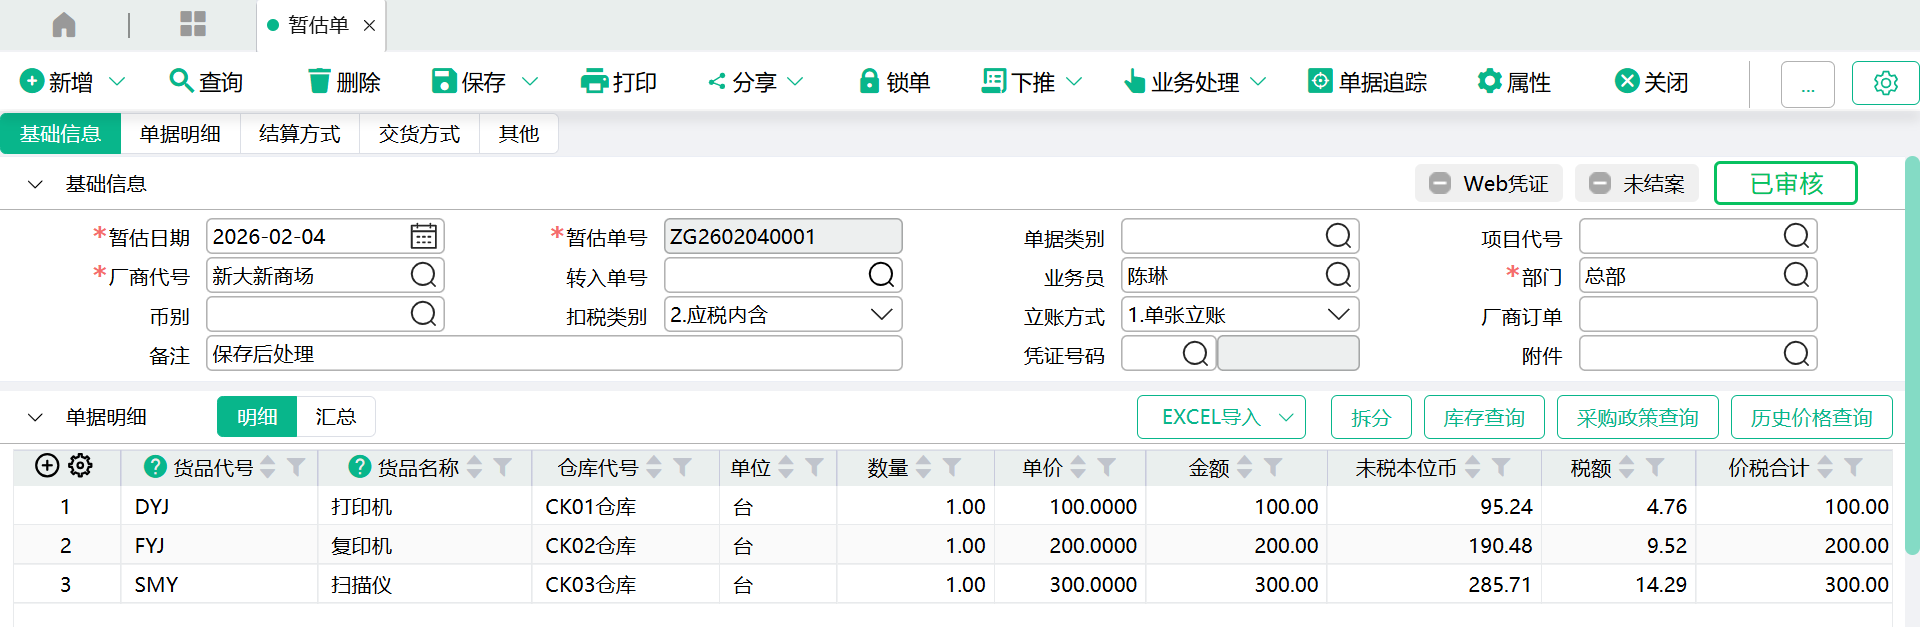Expand the EXCEL导入 dropdown button
This screenshot has height=627, width=1920.
tap(1286, 417)
